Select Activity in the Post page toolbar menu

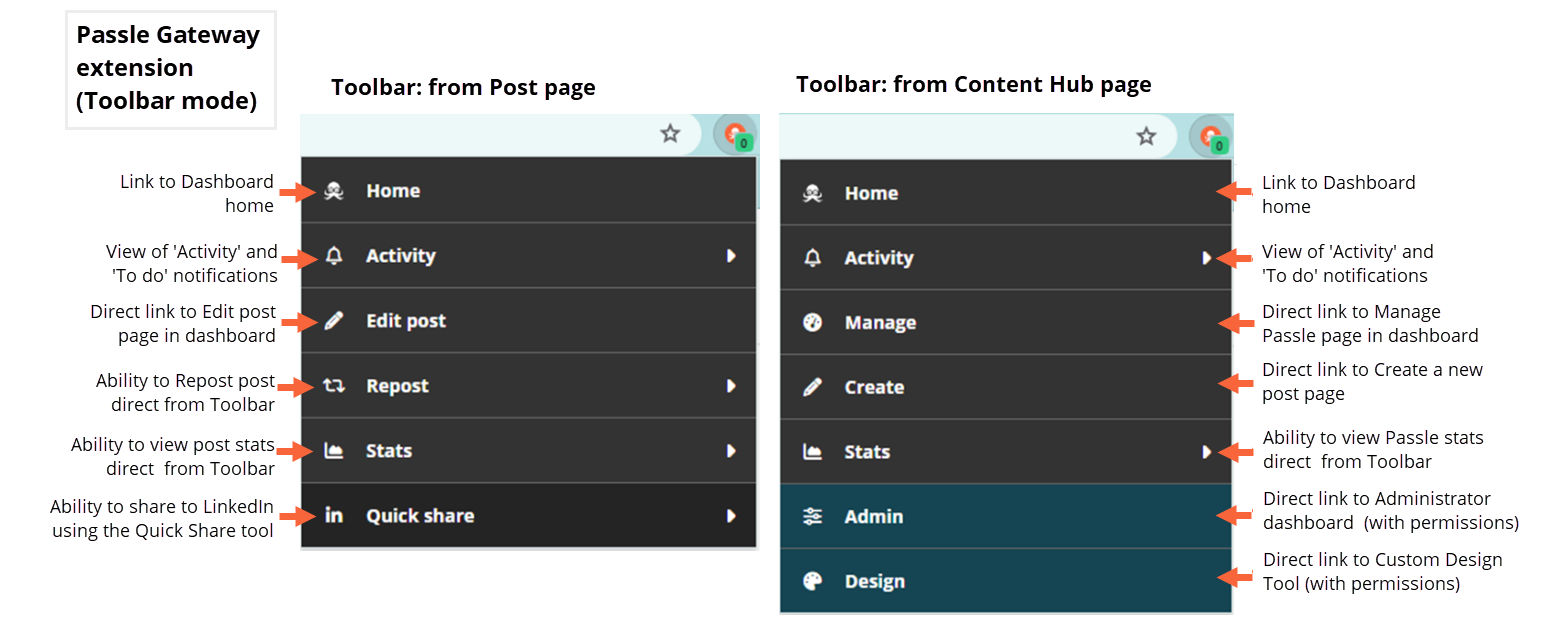pos(528,256)
